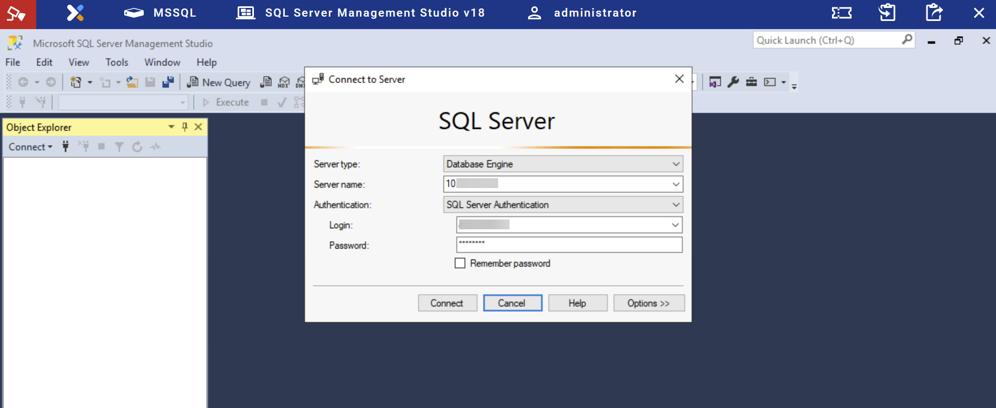Click the Options >> button
This screenshot has width=996, height=408.
648,303
